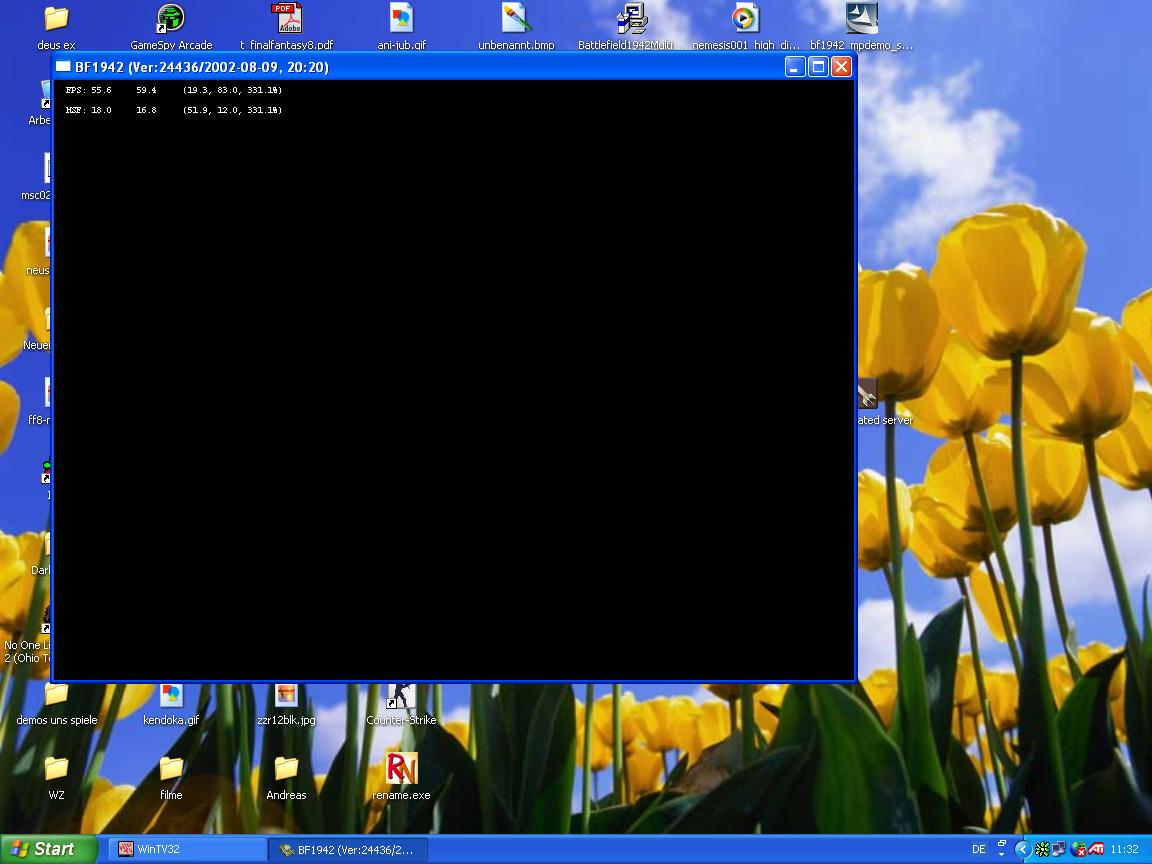This screenshot has width=1152, height=864.
Task: Close the BF1942 window
Action: 841,67
